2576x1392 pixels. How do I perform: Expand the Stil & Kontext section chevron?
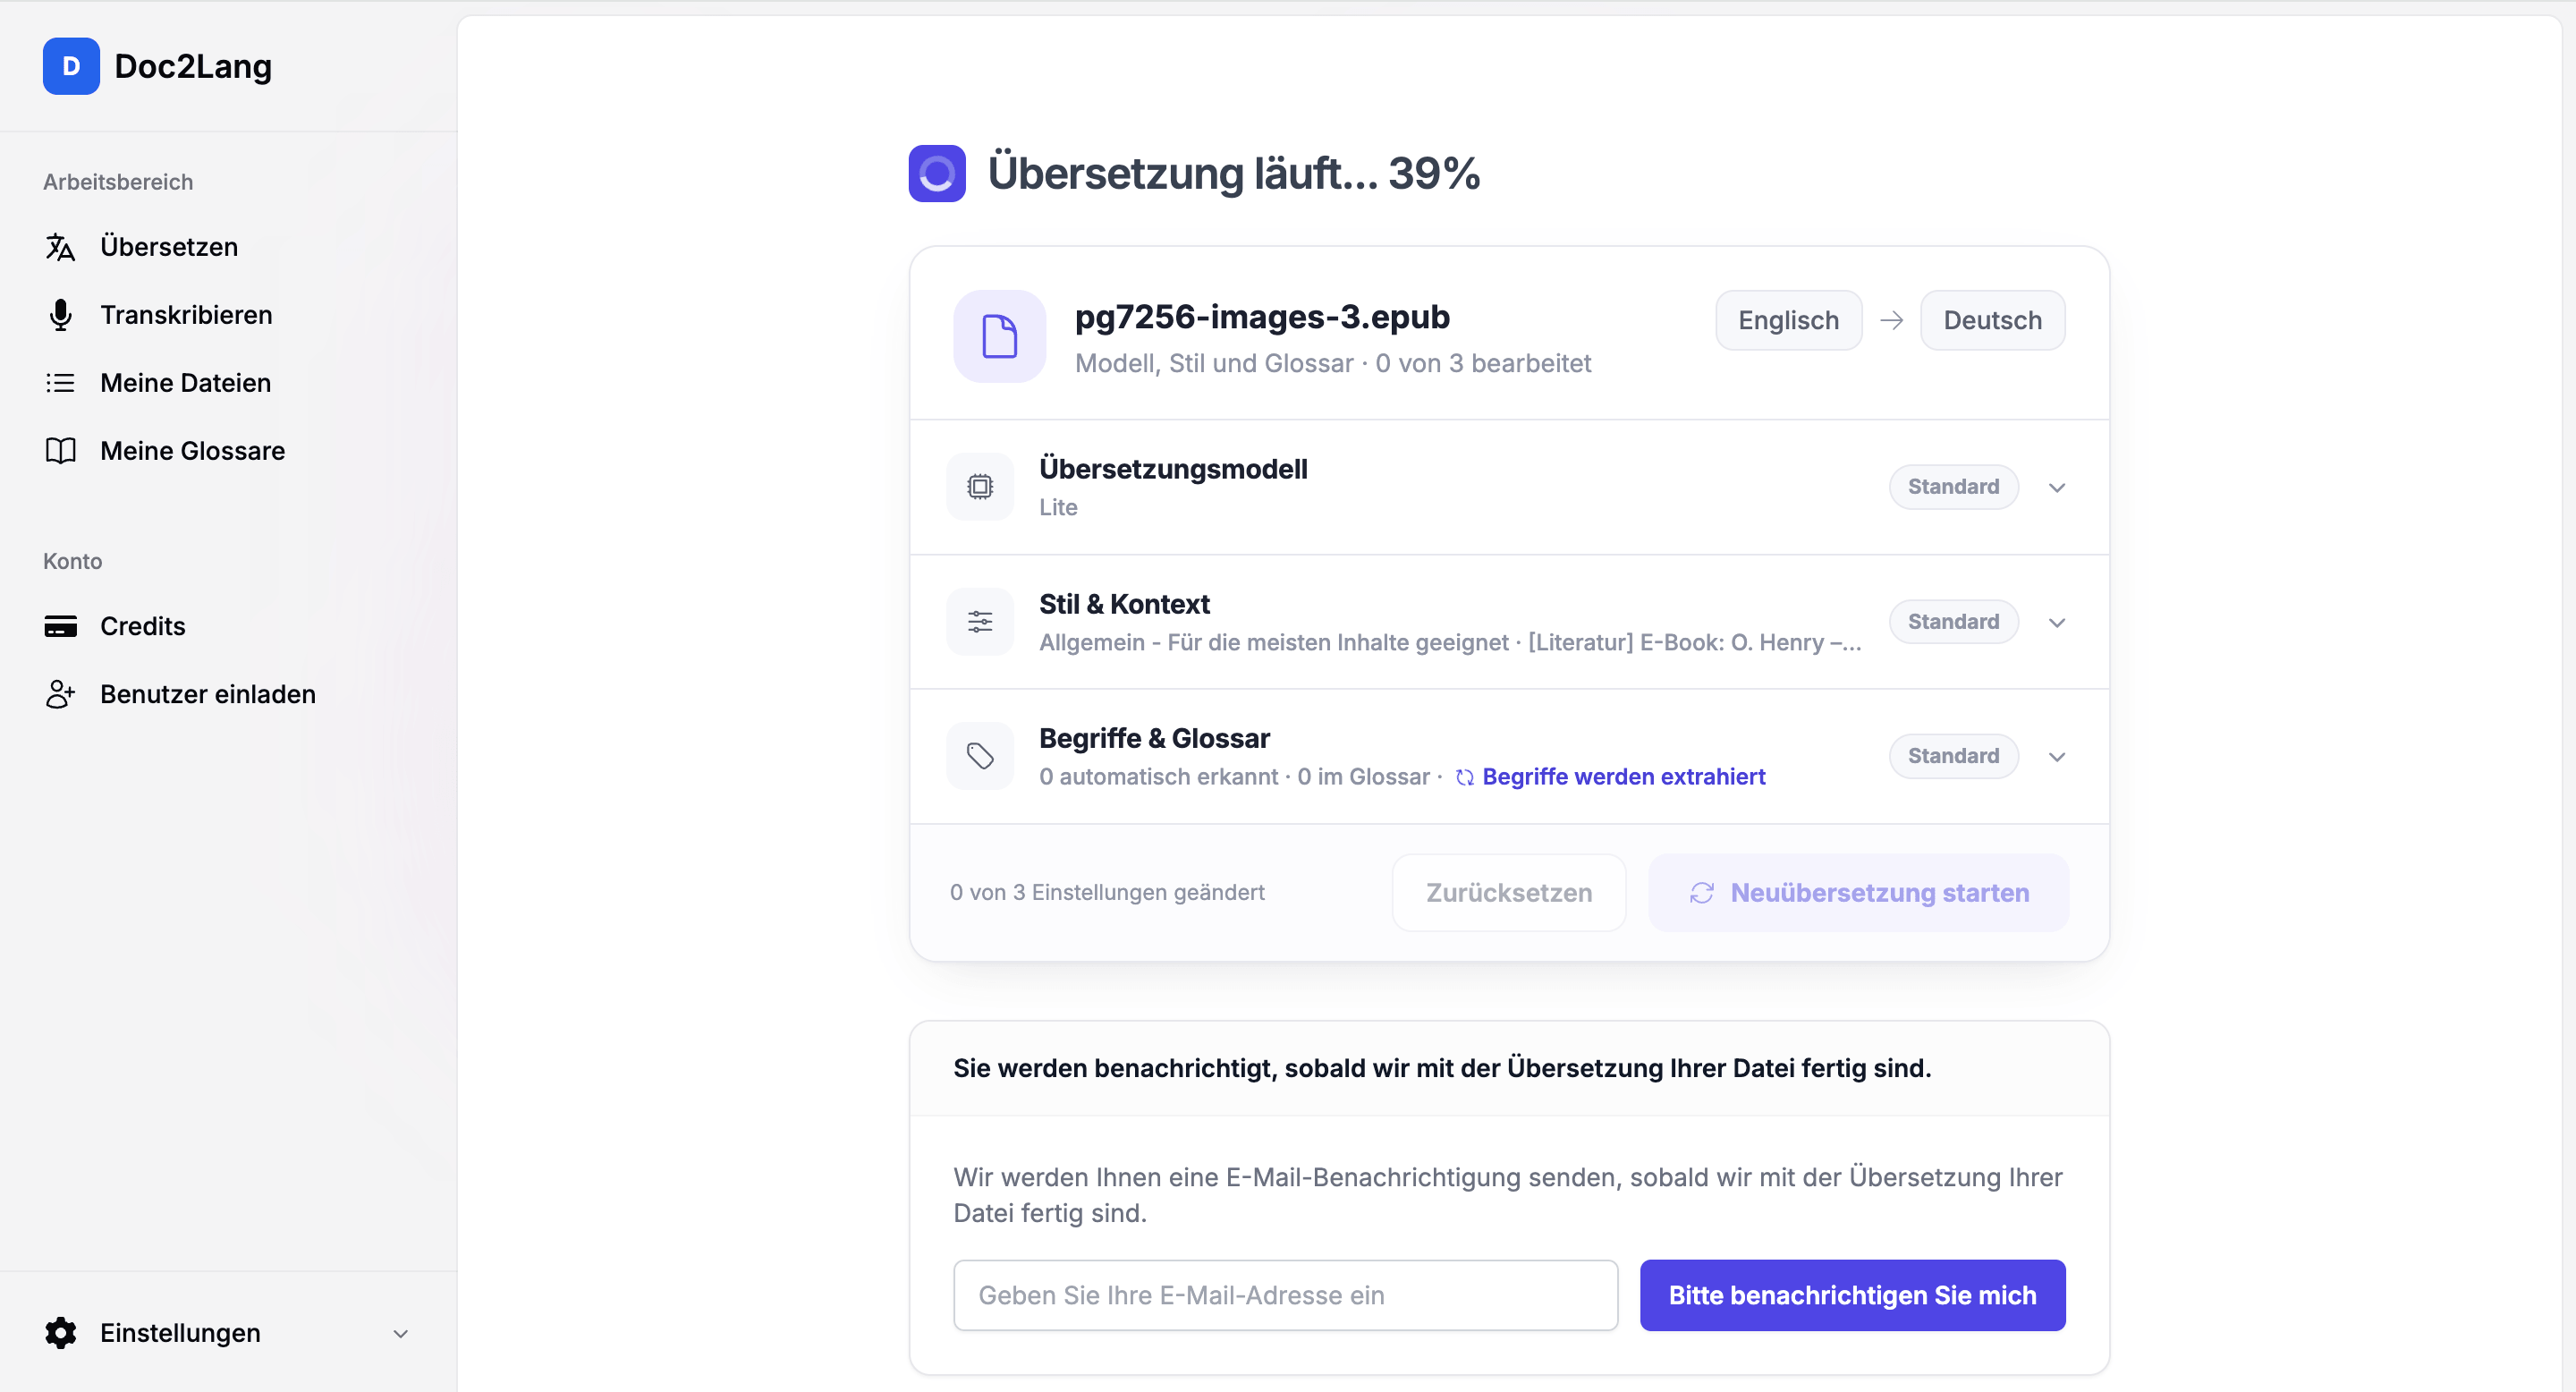(2057, 623)
